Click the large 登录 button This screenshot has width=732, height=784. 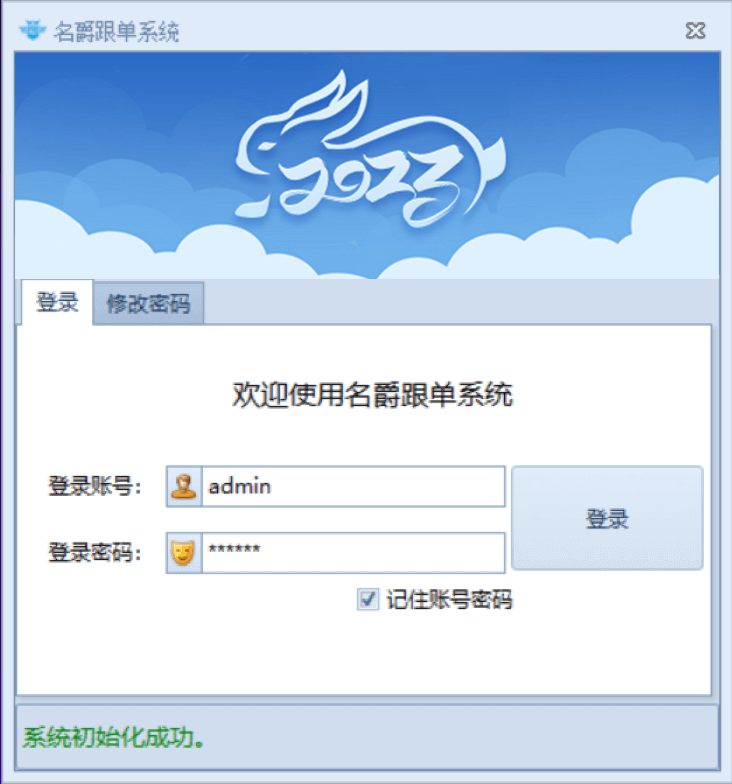click(607, 518)
